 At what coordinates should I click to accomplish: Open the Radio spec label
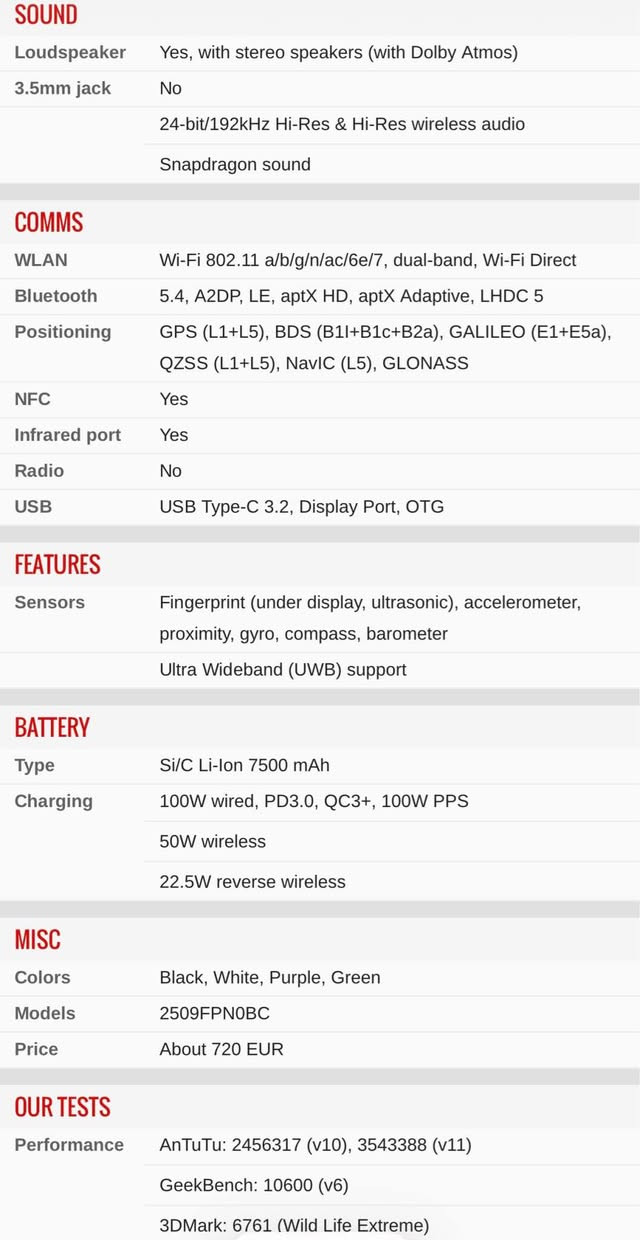pos(39,471)
